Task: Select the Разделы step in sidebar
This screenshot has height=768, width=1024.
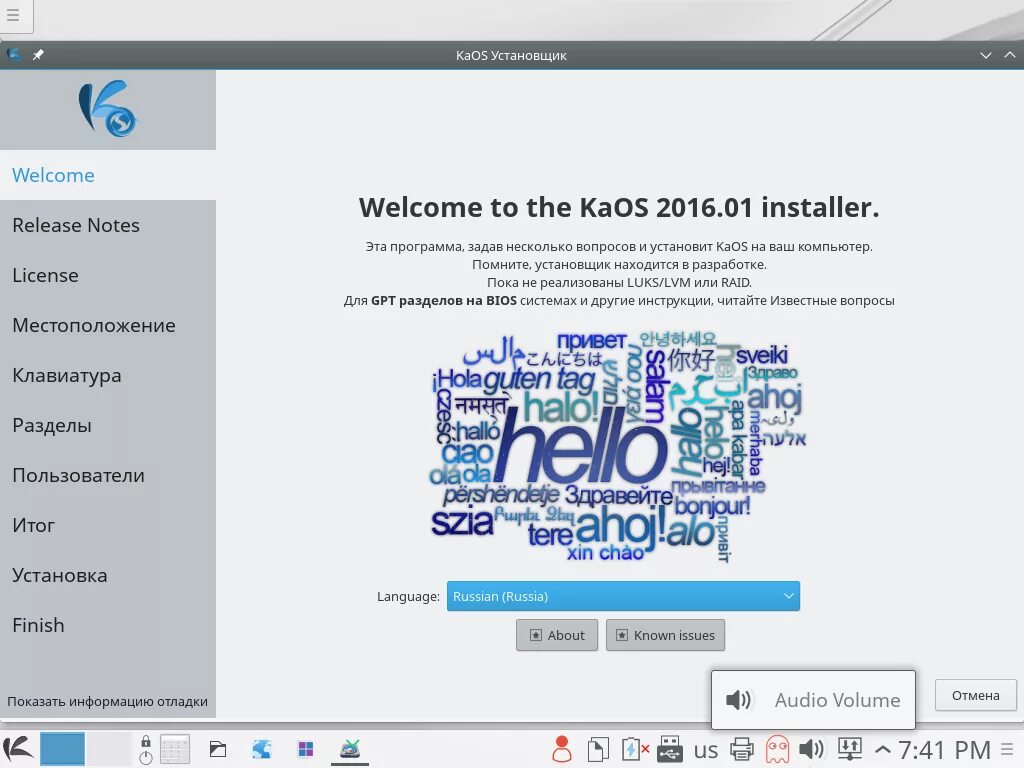Action: 108,425
